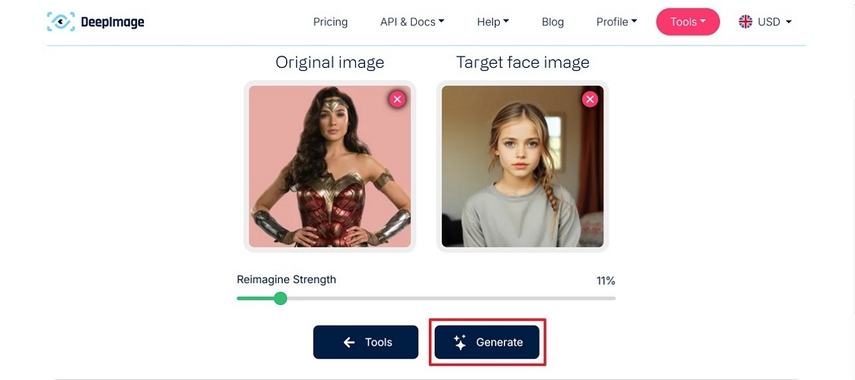Open the pink Tools menu button
The image size is (855, 380).
coord(688,22)
